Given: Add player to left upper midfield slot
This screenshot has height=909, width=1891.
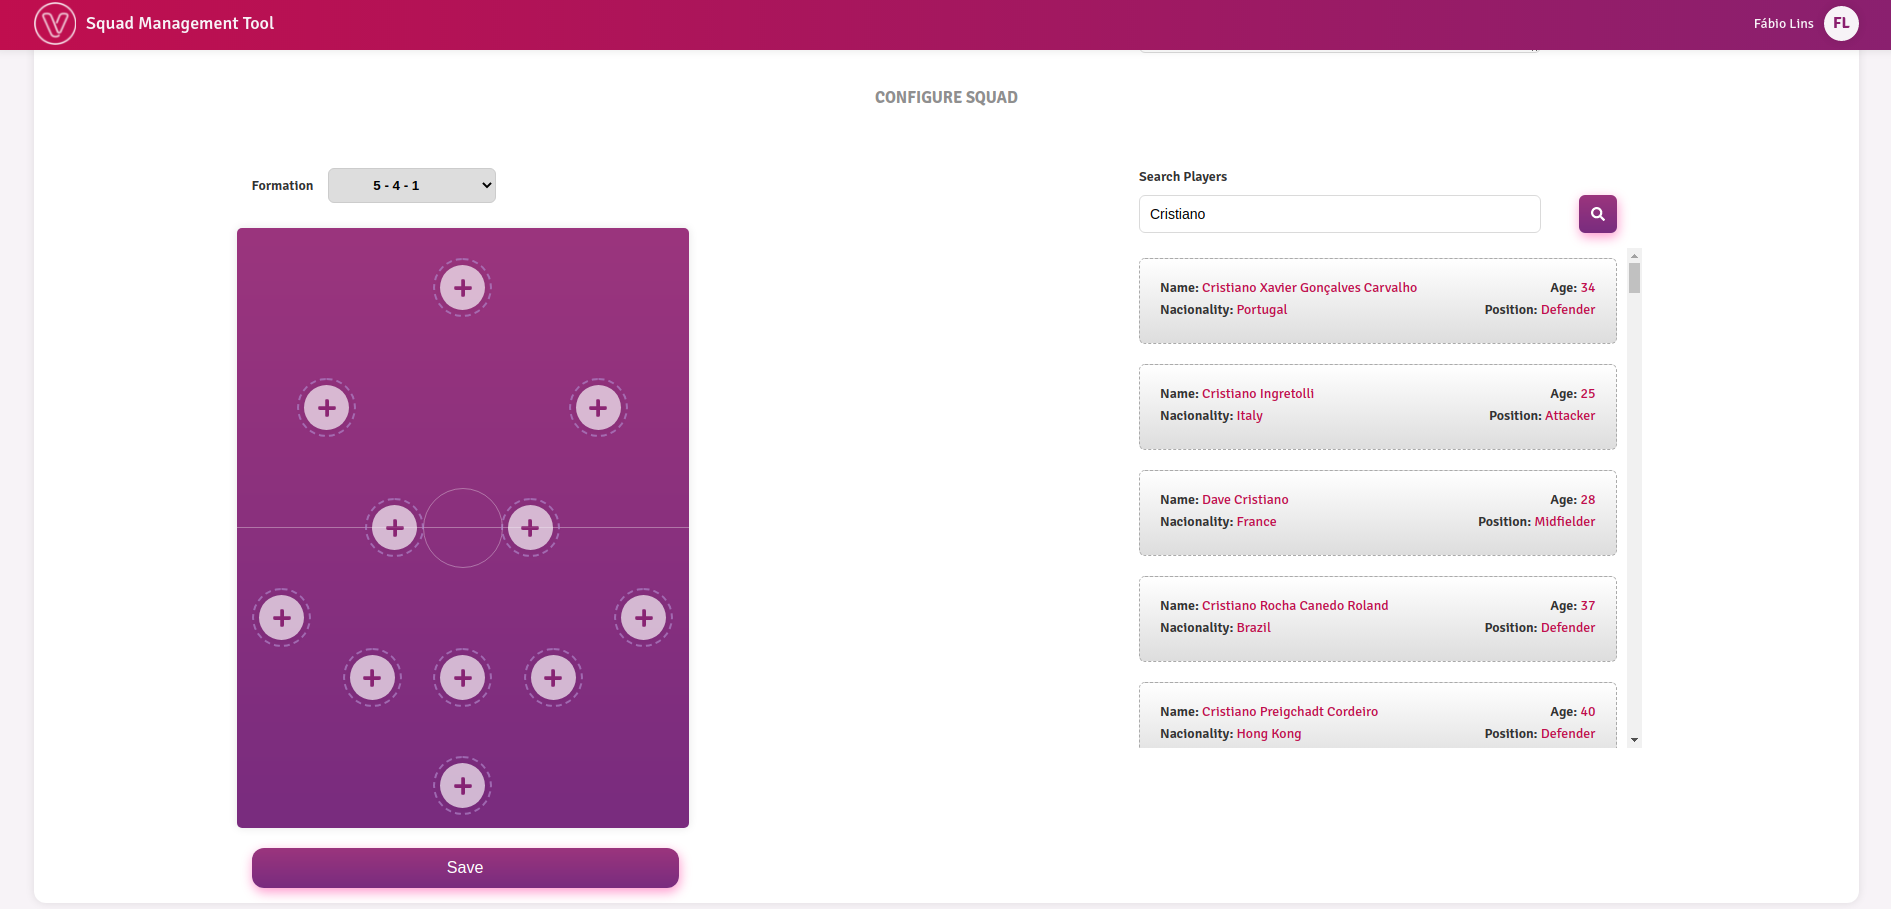Looking at the screenshot, I should click(x=326, y=408).
